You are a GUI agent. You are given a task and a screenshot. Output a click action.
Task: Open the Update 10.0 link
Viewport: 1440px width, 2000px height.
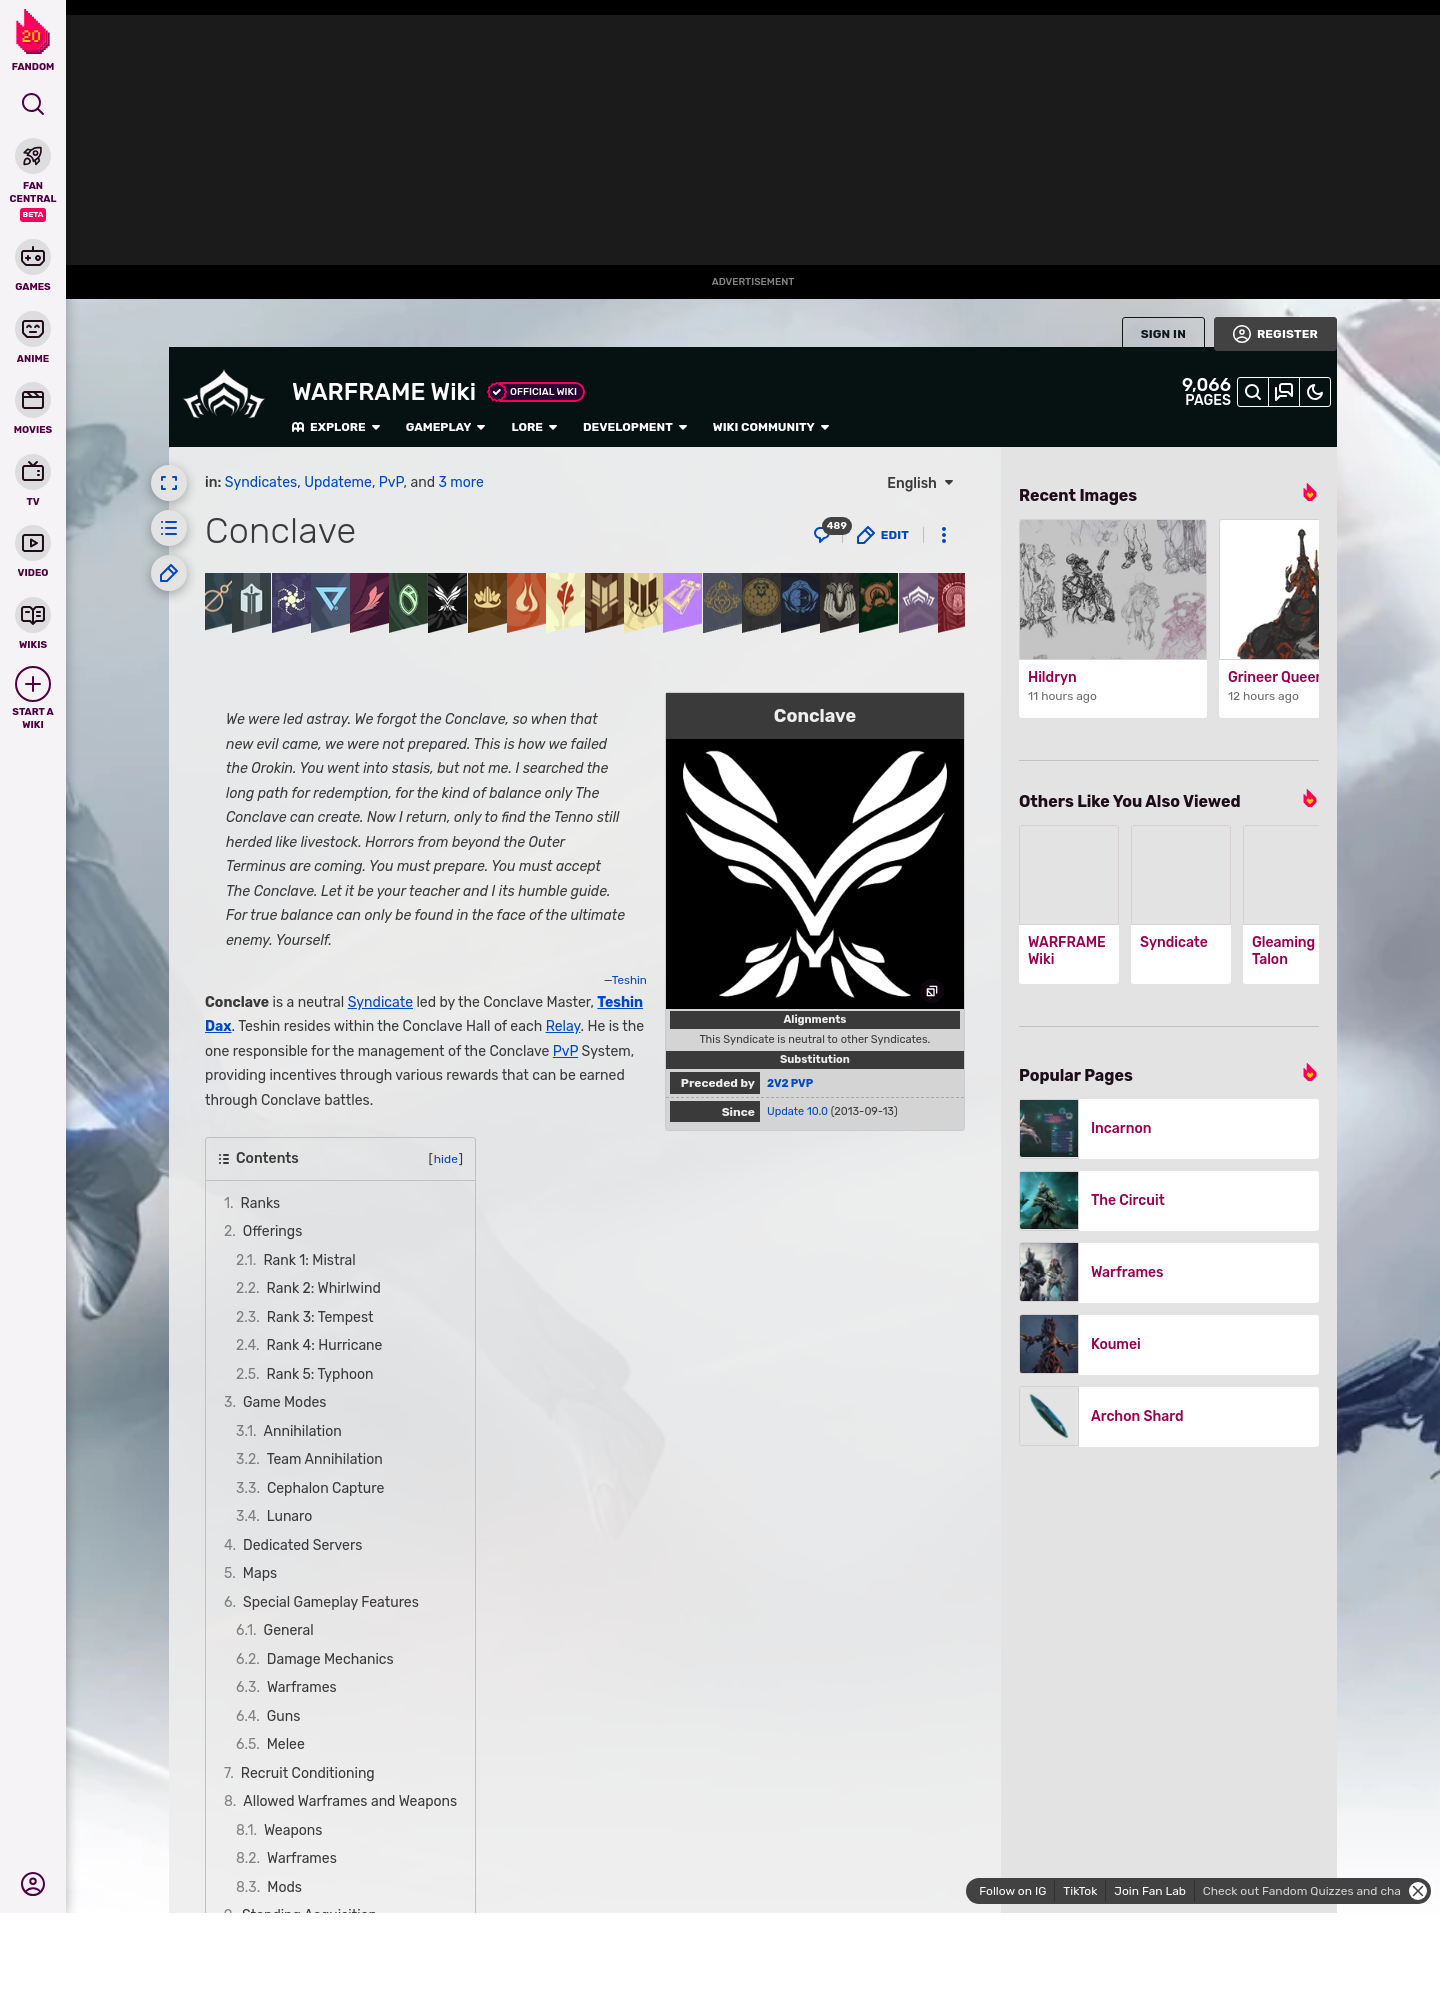[x=797, y=1111]
